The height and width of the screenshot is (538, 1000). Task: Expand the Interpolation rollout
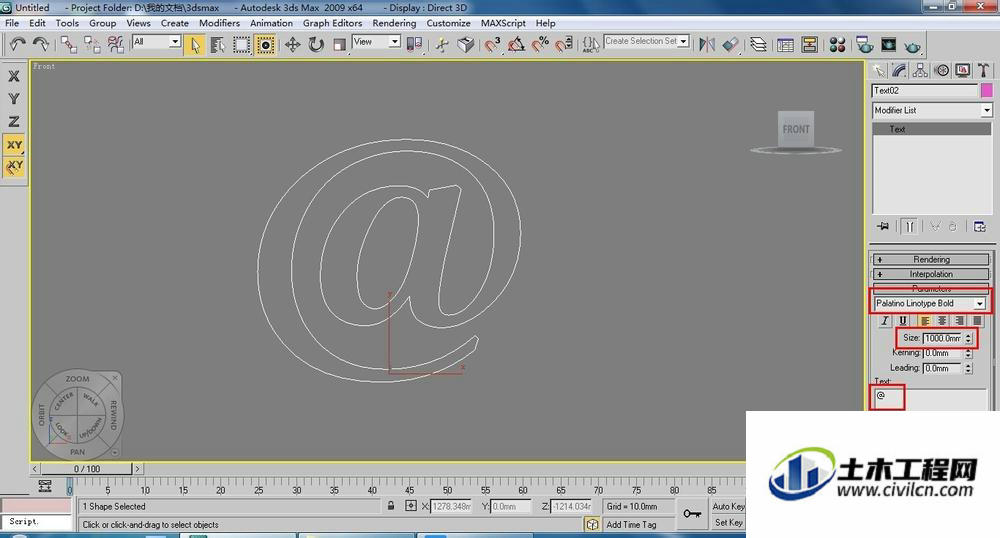tap(931, 274)
